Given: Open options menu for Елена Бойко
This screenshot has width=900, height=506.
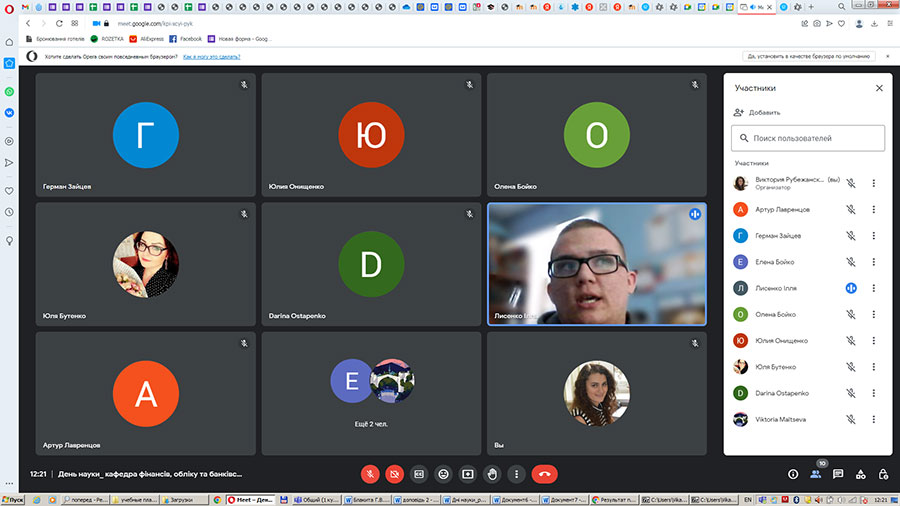Looking at the screenshot, I should point(874,262).
